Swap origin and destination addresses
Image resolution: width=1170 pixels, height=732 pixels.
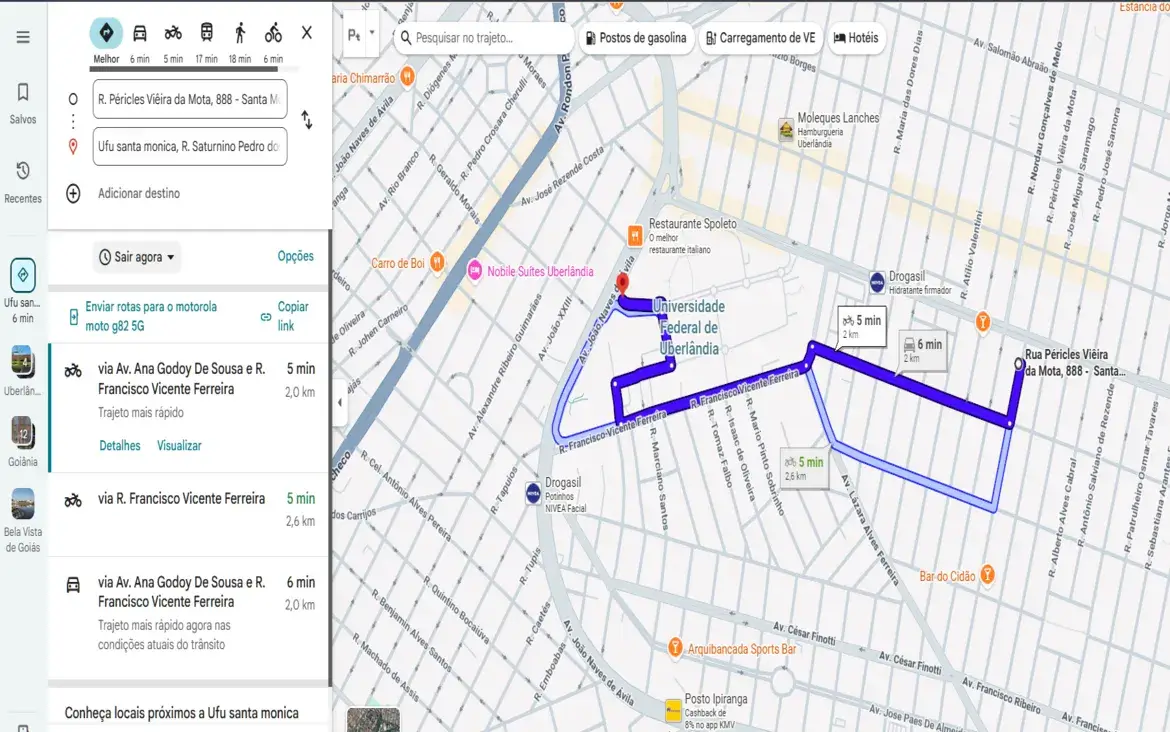(x=307, y=120)
